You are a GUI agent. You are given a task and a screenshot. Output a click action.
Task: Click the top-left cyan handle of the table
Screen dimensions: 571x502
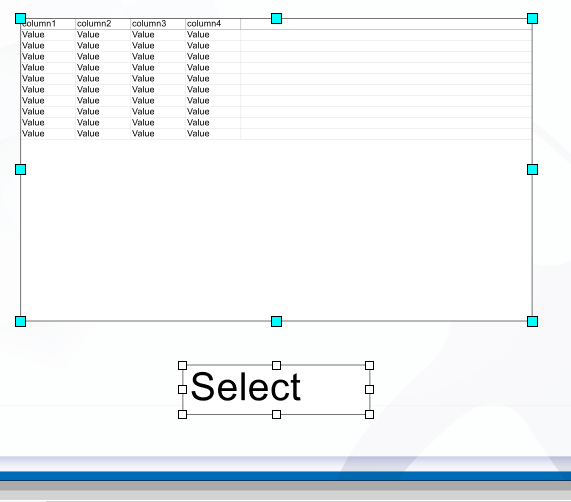(x=20, y=19)
